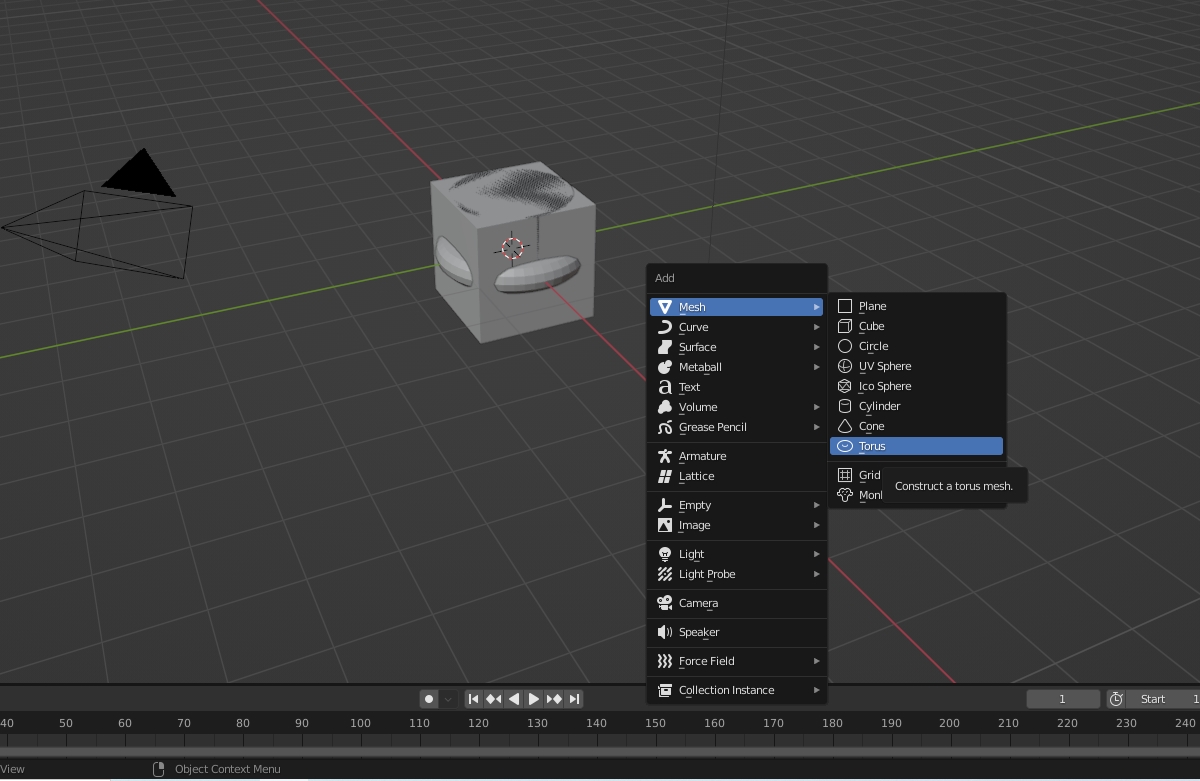Open the Force Field submenu
1200x781 pixels.
pyautogui.click(x=736, y=661)
